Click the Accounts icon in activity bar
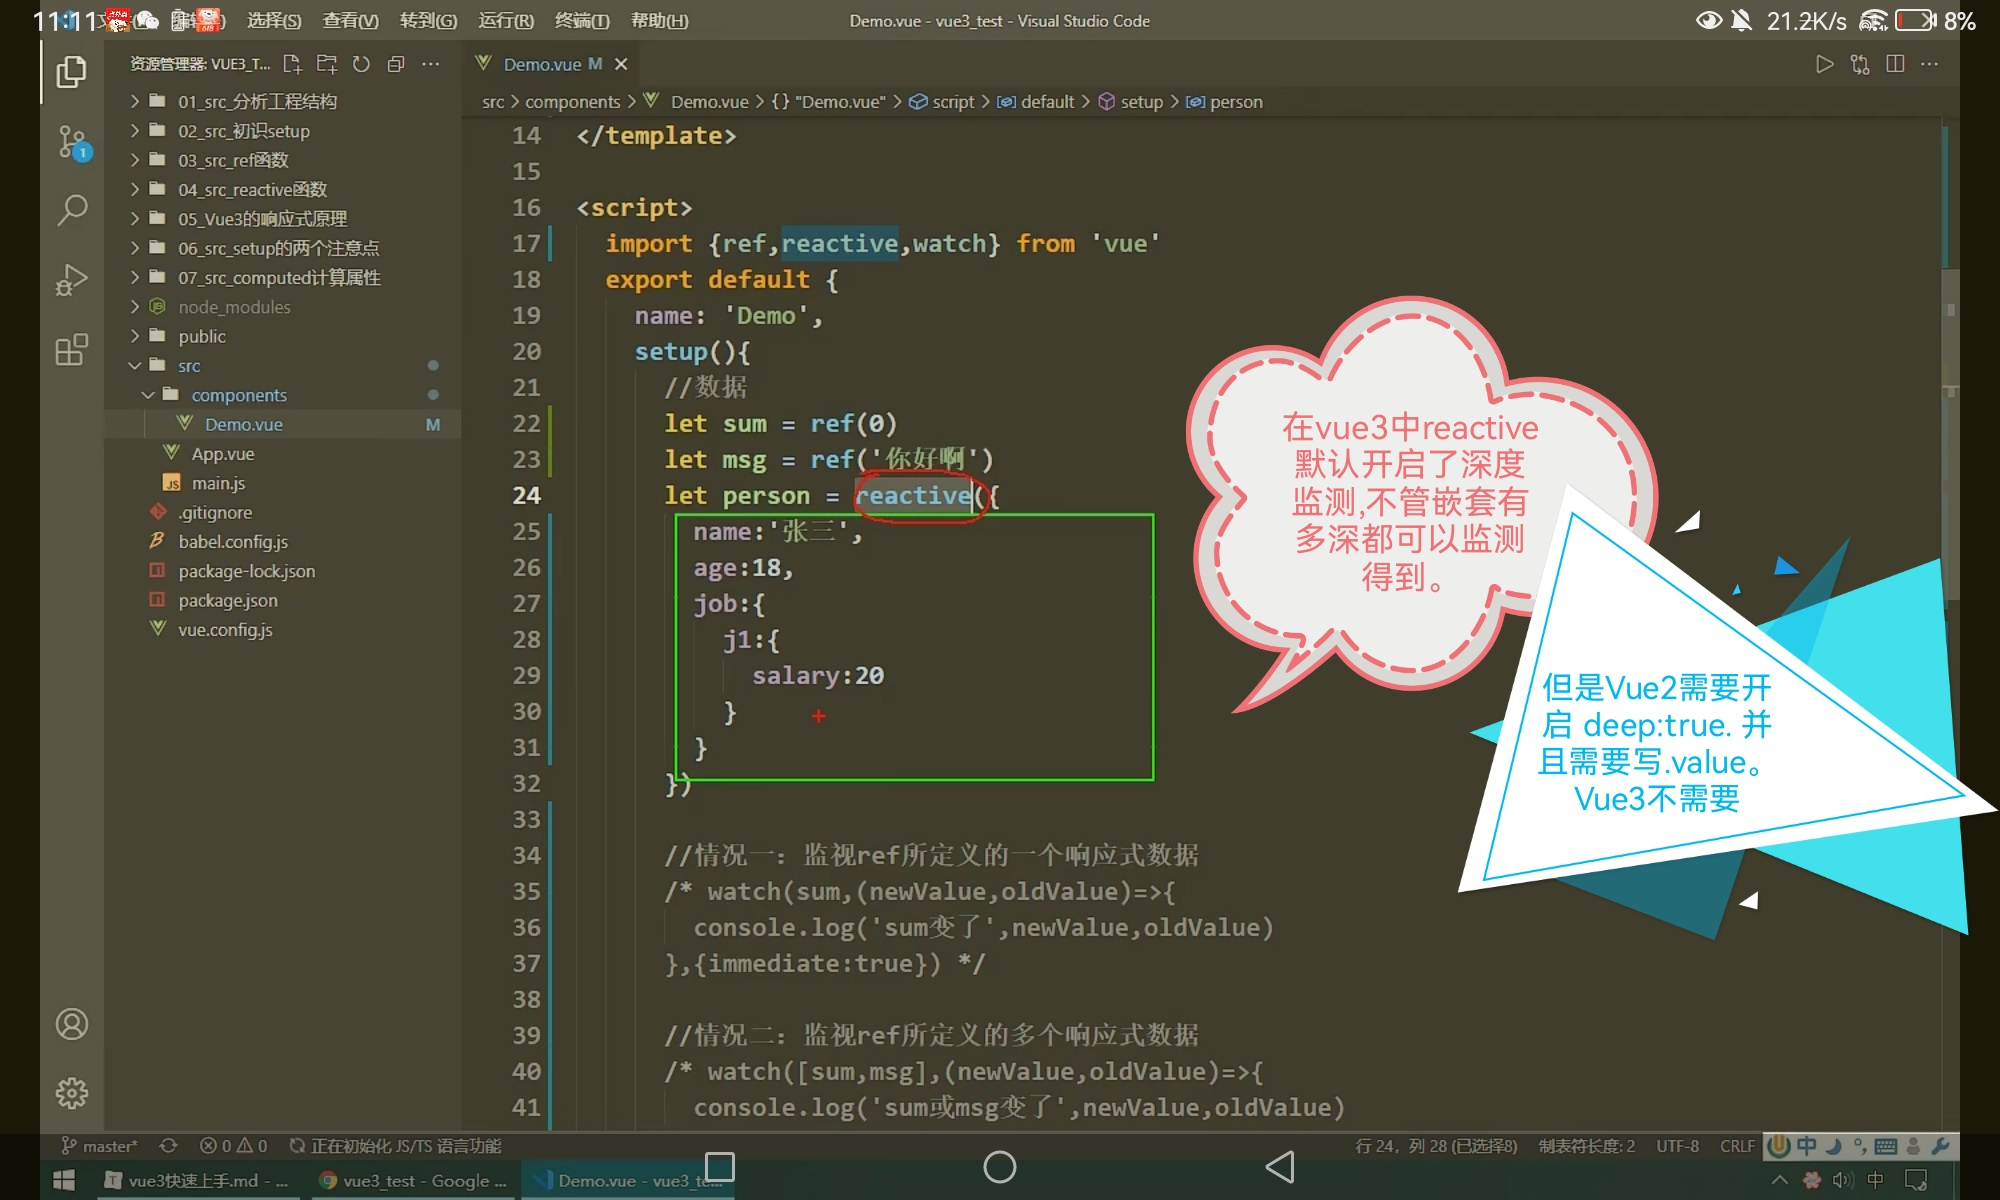This screenshot has width=2000, height=1200. pyautogui.click(x=71, y=1024)
